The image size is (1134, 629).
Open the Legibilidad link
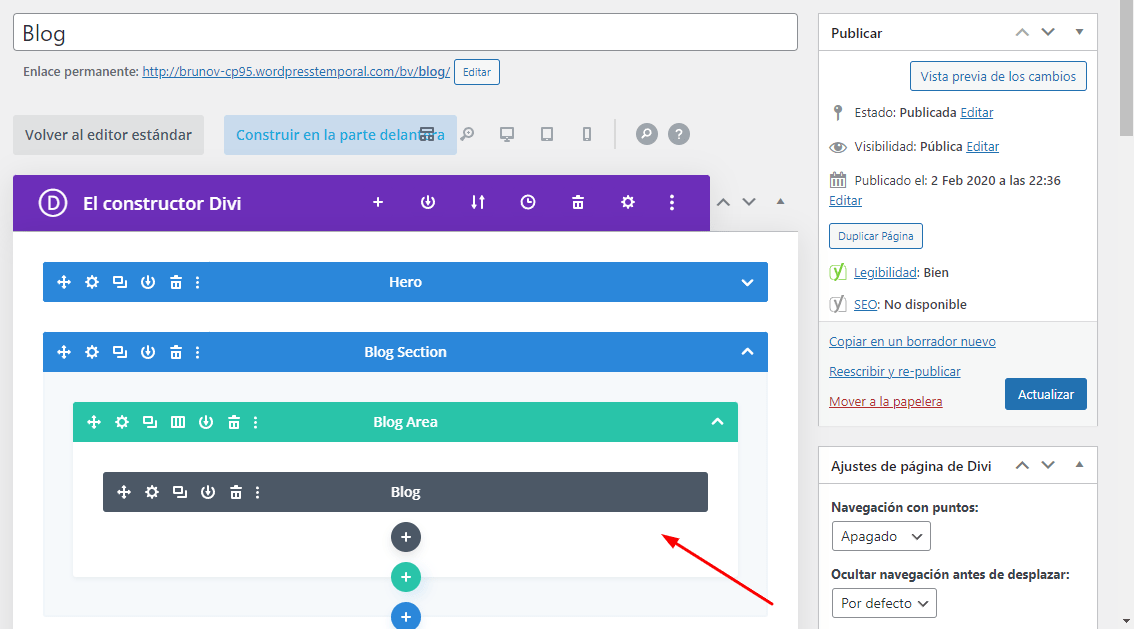tap(885, 273)
